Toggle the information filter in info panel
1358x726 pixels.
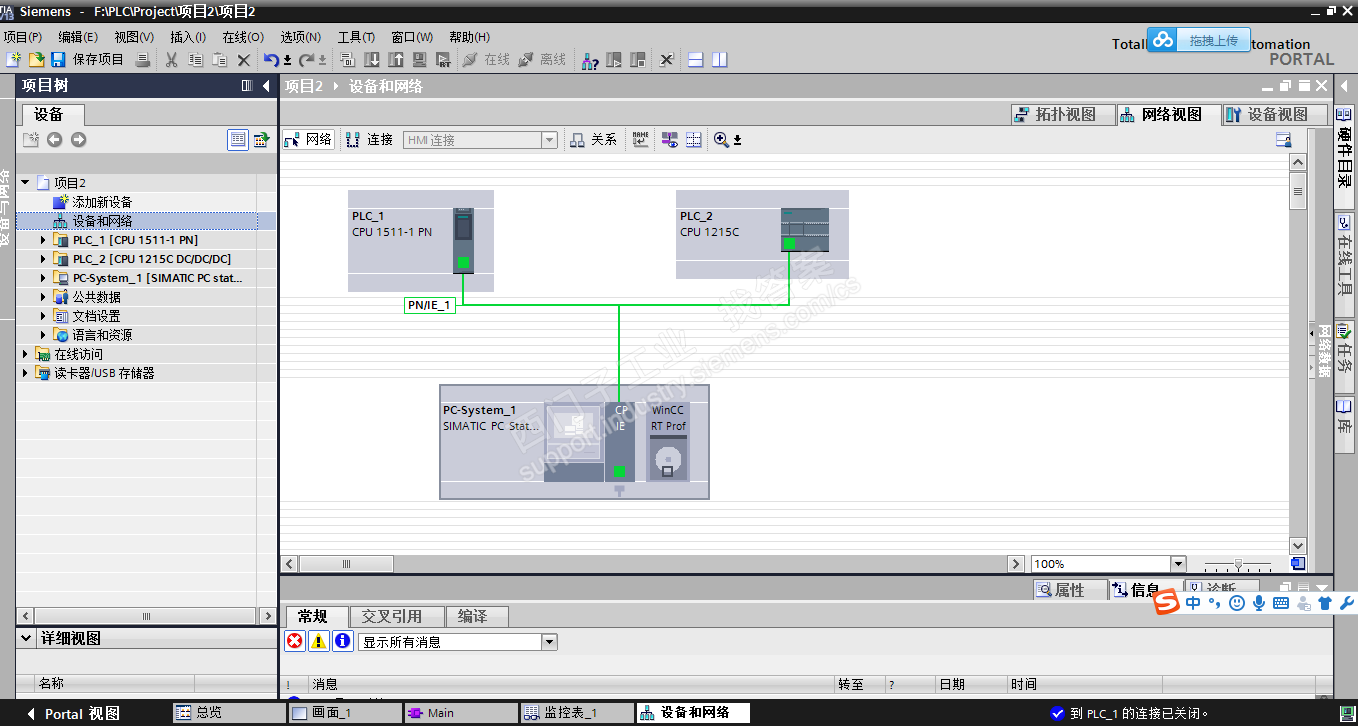pos(342,642)
